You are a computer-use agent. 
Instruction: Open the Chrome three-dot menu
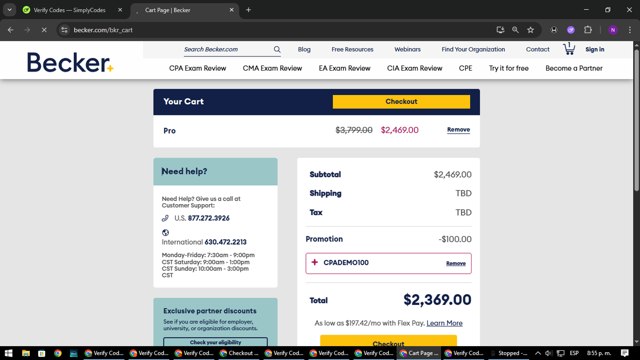tap(630, 30)
